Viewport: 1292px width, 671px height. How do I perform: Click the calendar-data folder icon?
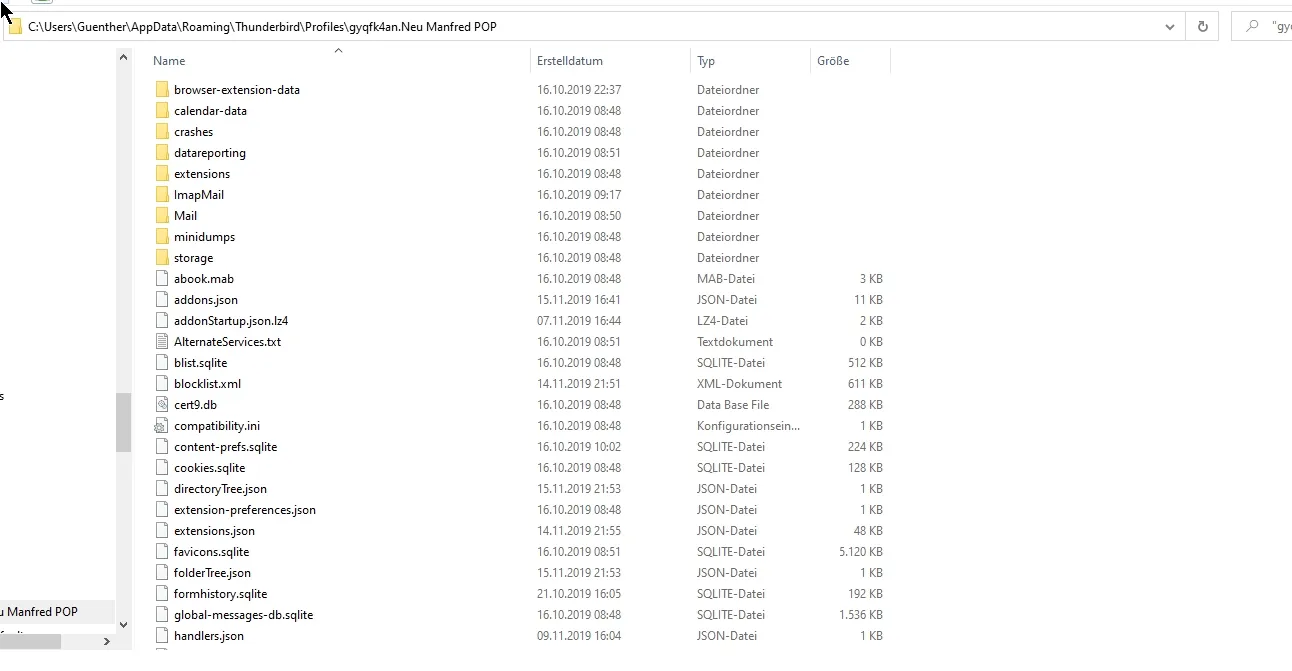click(x=162, y=111)
